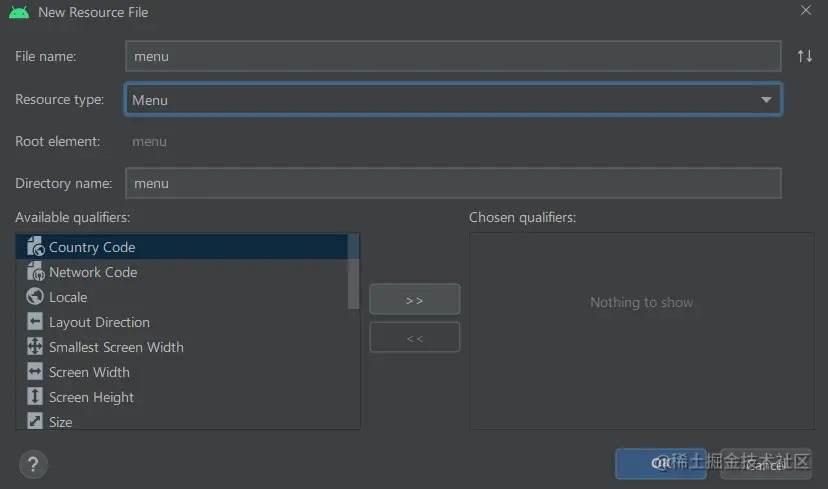Click the Directory name text field

tap(453, 183)
